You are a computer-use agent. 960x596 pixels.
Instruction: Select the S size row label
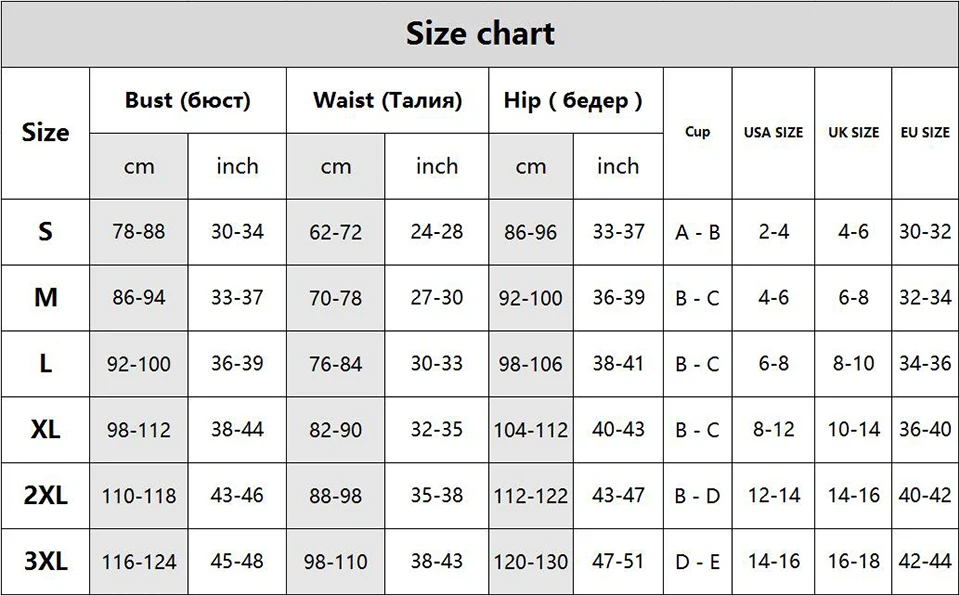tap(45, 232)
